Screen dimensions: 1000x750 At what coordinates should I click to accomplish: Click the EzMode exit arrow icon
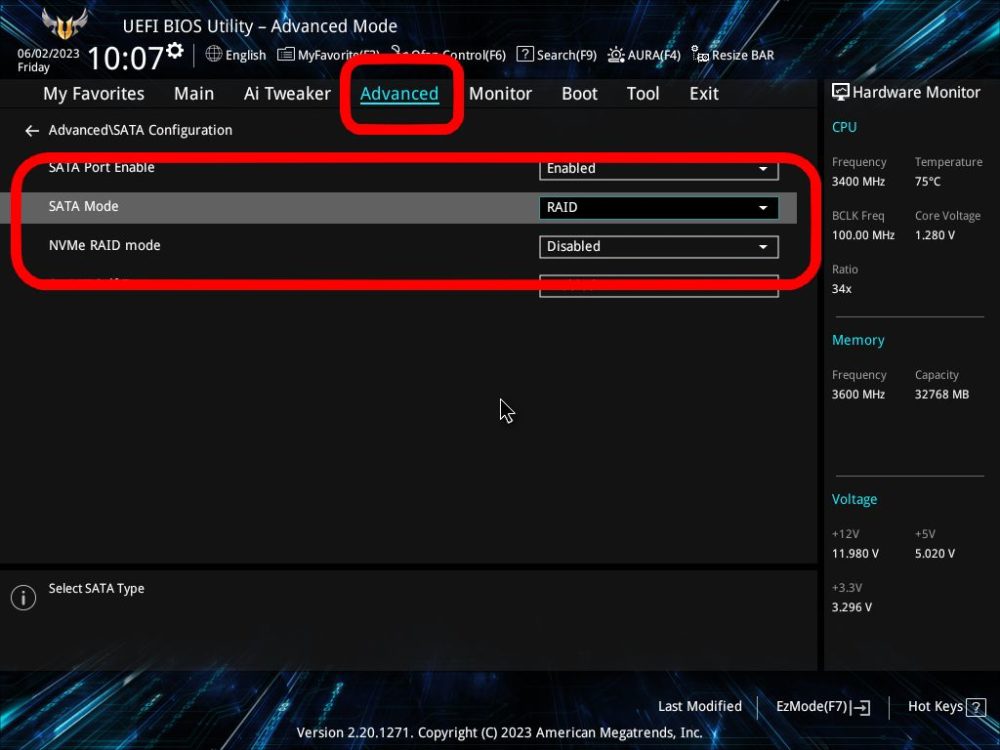[860, 707]
